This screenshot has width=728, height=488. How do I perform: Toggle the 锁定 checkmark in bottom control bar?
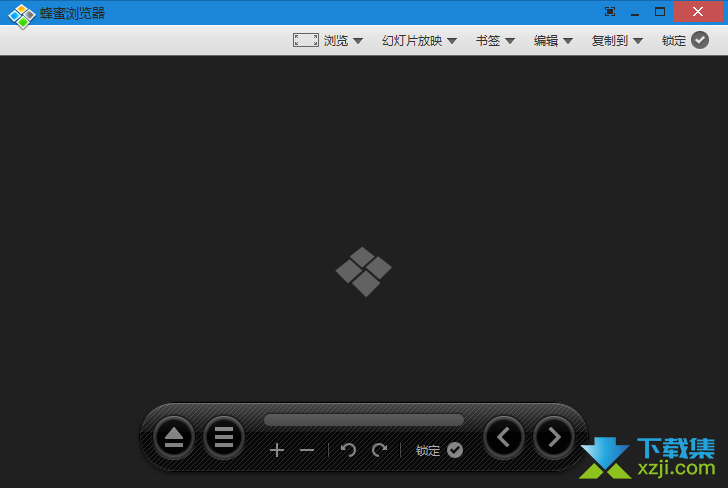pyautogui.click(x=455, y=449)
